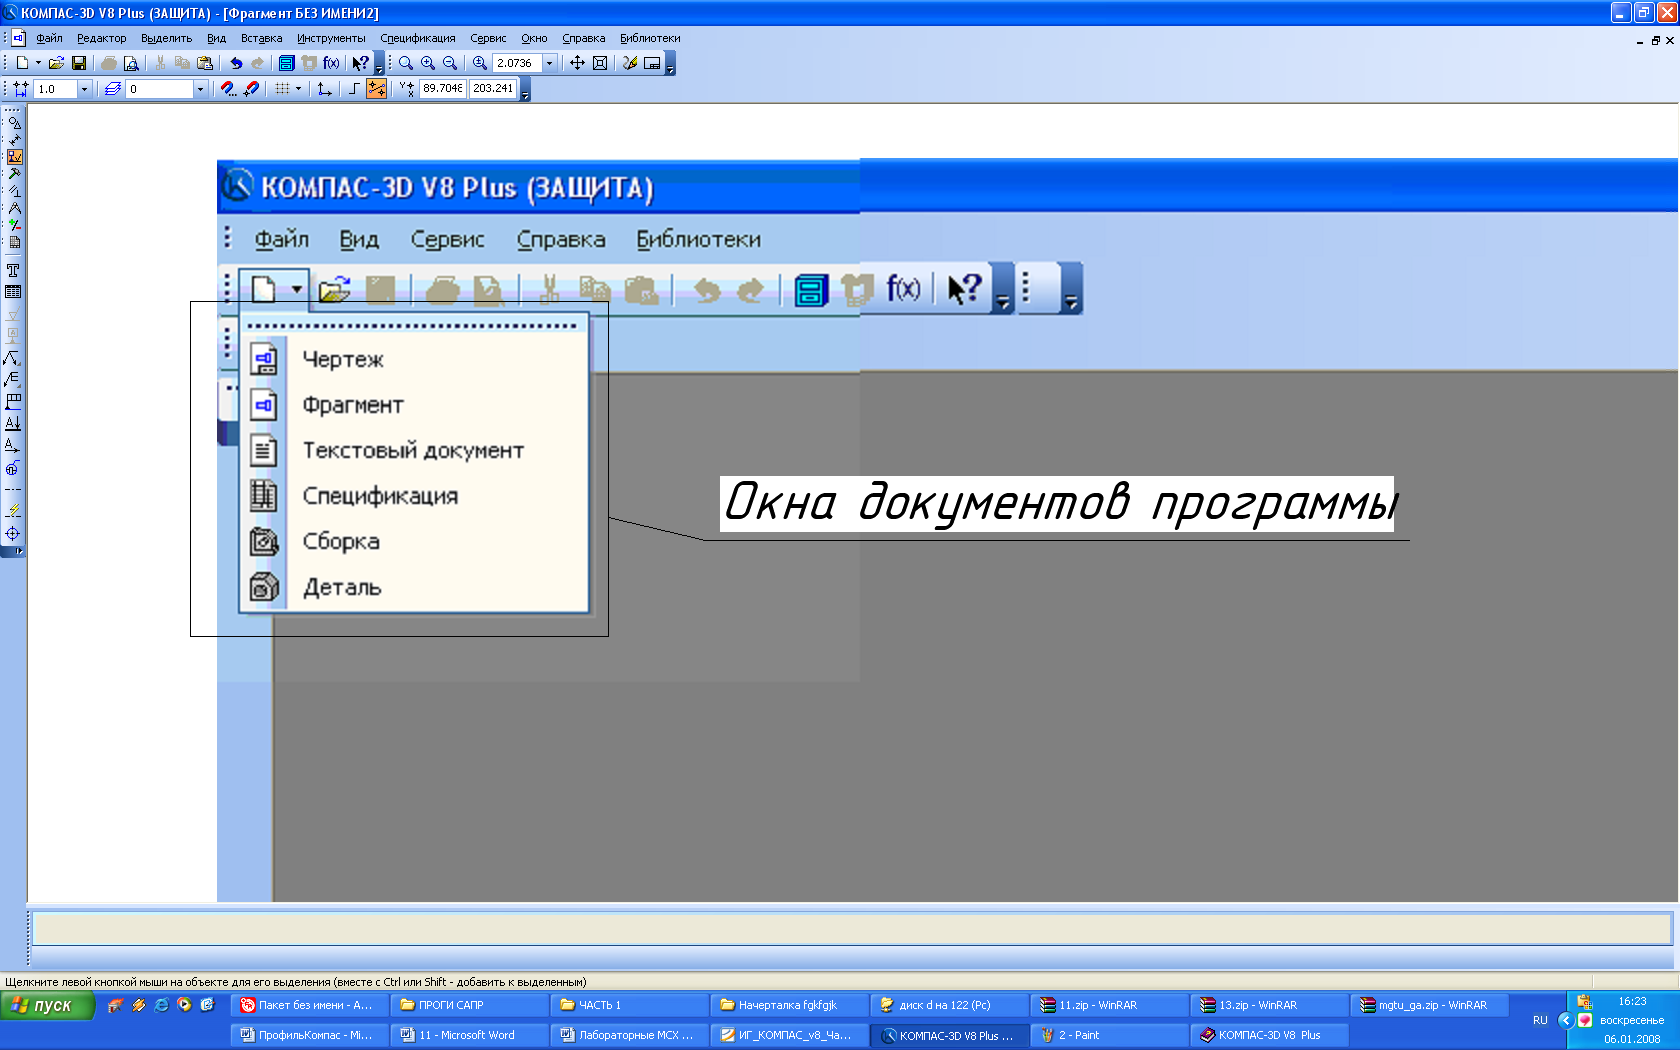1680x1050 pixels.
Task: Open a file with the folder icon
Action: point(56,63)
